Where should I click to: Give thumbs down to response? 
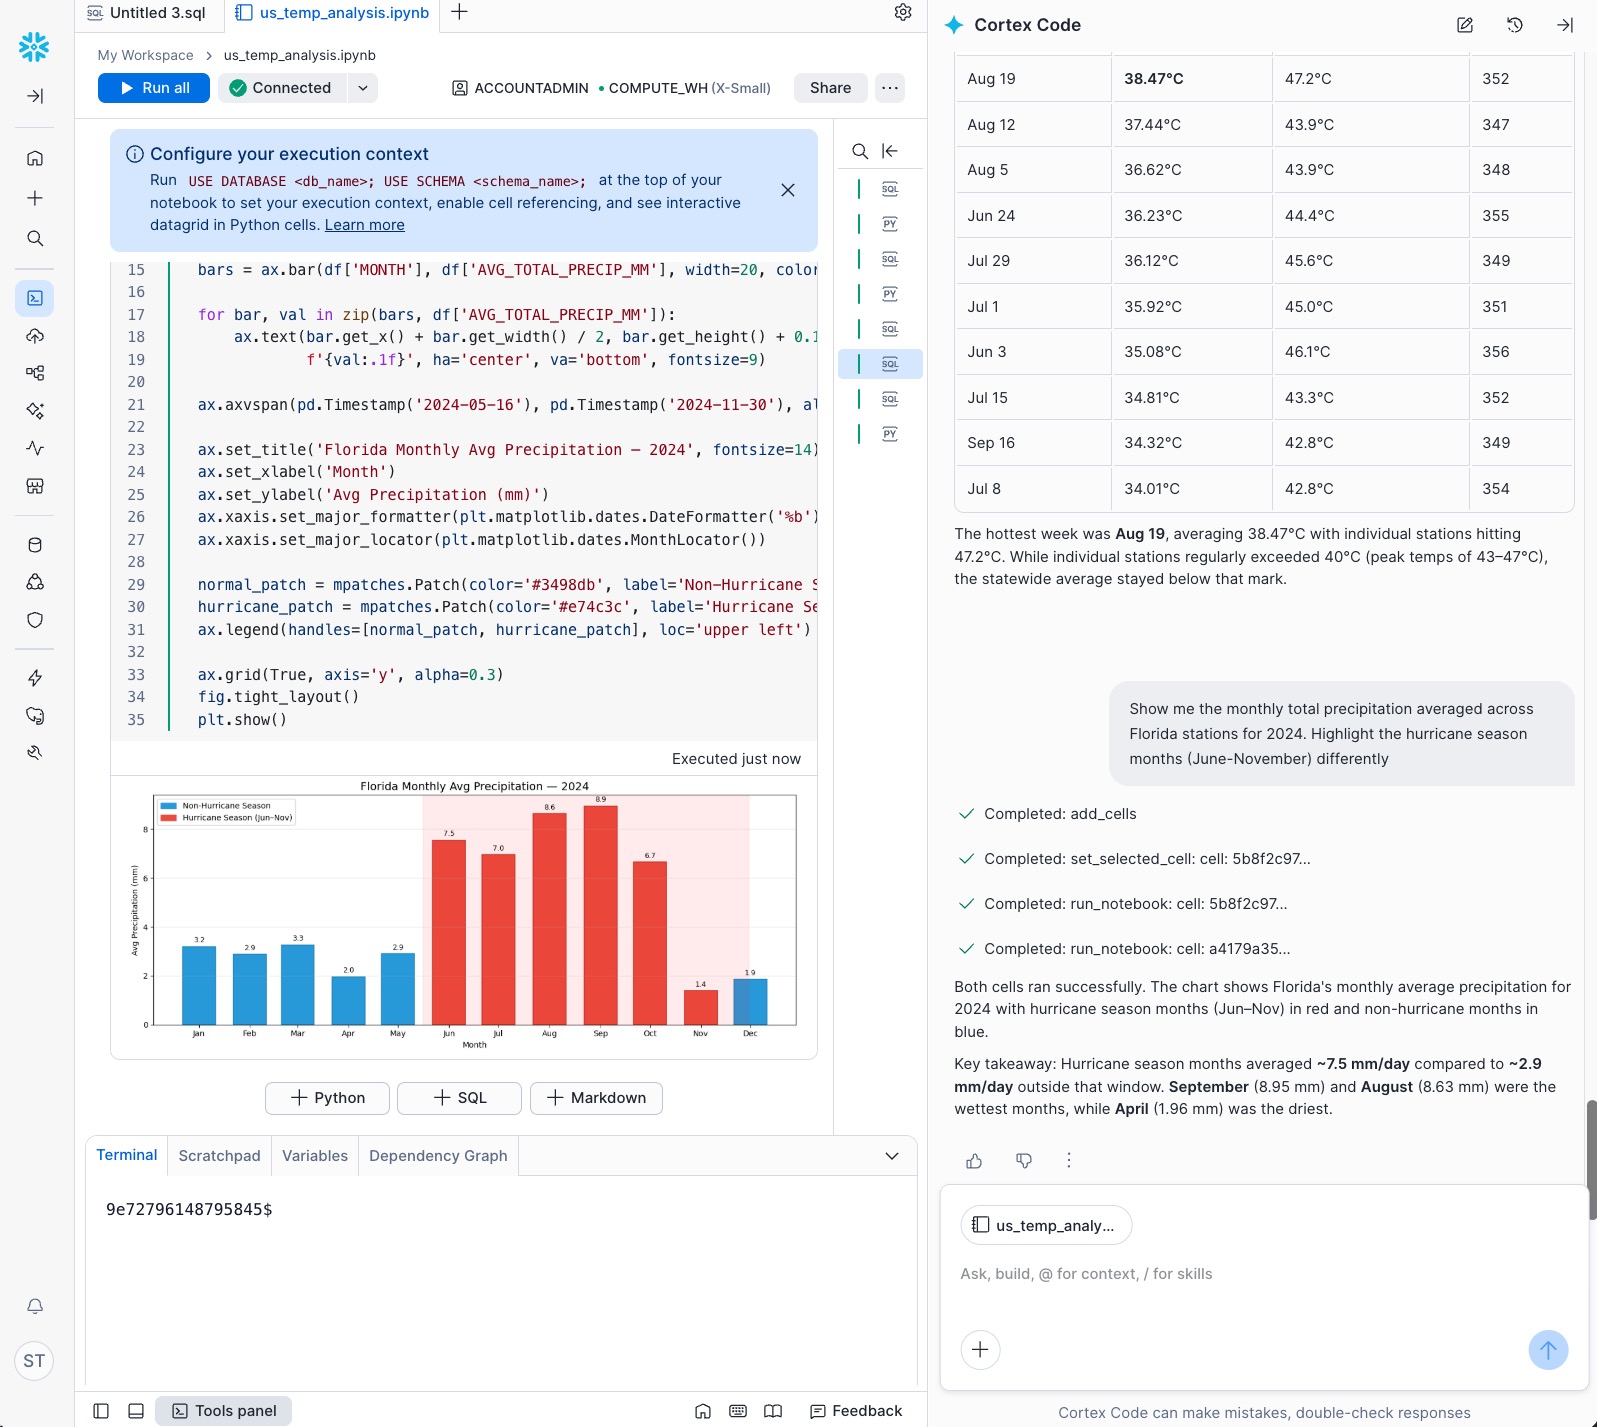1023,1160
